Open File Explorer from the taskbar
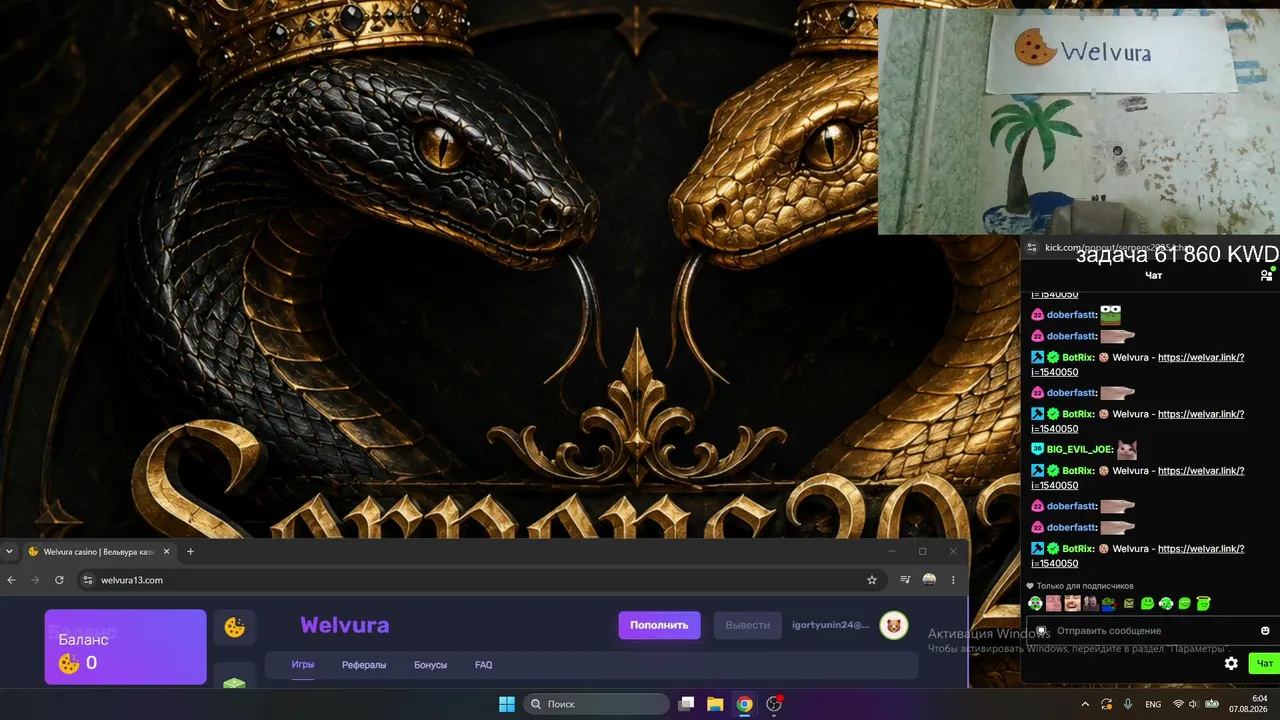This screenshot has height=720, width=1280. [715, 704]
